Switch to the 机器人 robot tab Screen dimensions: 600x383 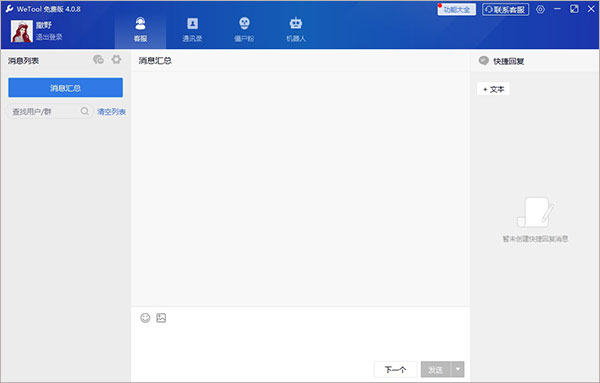coord(296,29)
